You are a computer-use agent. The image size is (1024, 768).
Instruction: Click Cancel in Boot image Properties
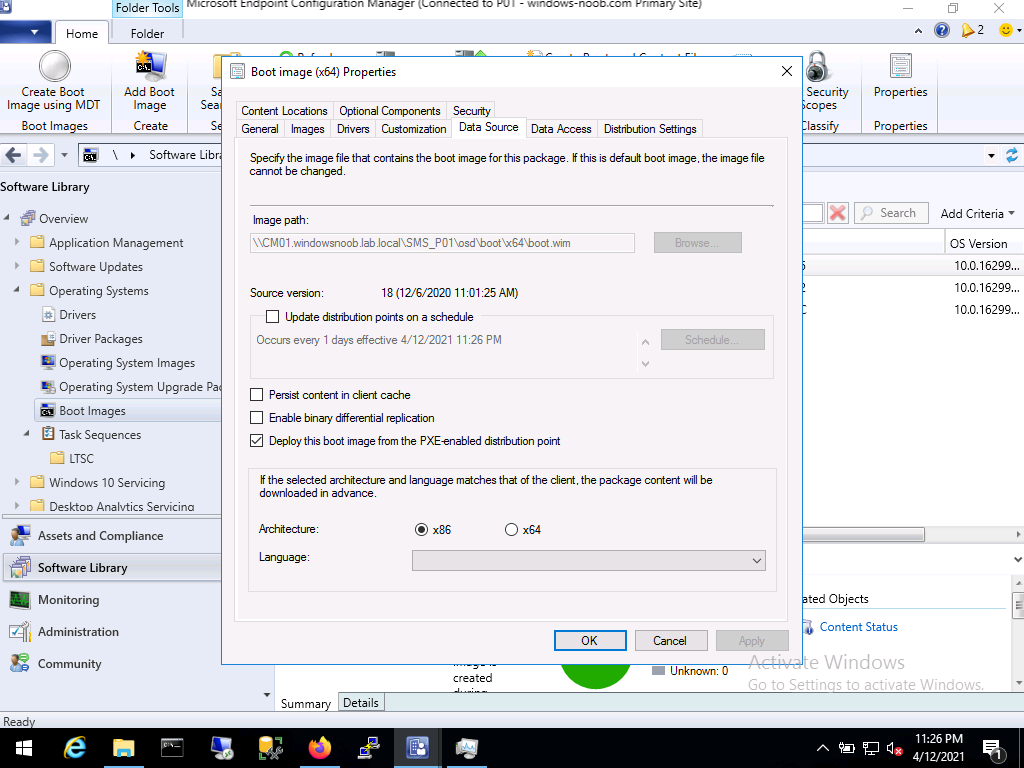click(670, 641)
